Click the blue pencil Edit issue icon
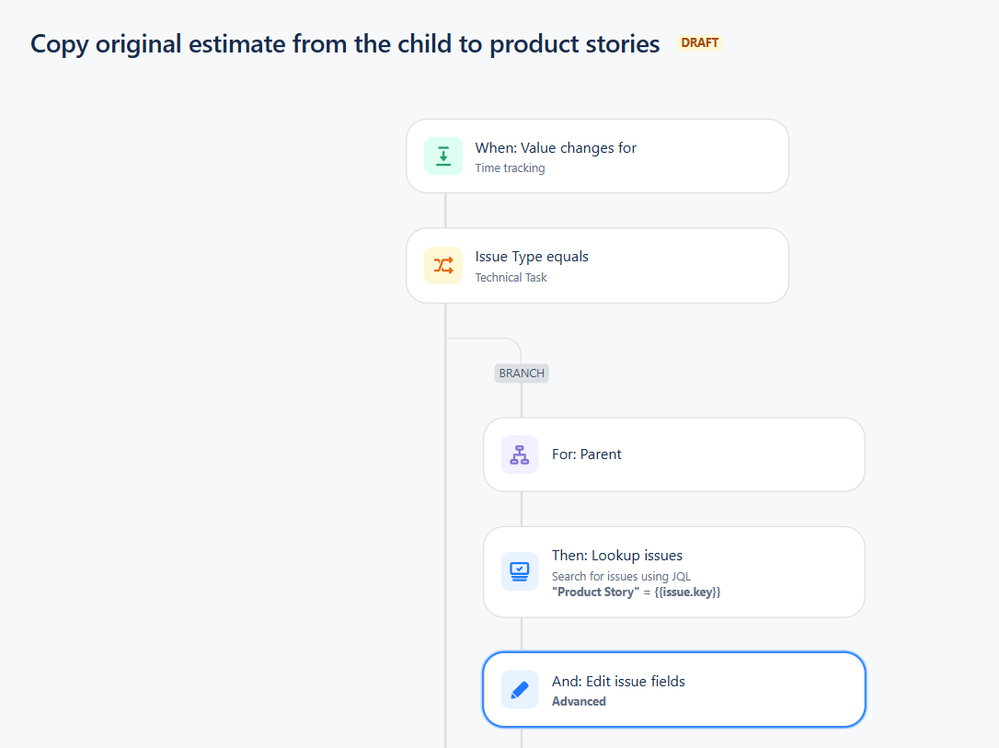The width and height of the screenshot is (999, 748). click(520, 689)
